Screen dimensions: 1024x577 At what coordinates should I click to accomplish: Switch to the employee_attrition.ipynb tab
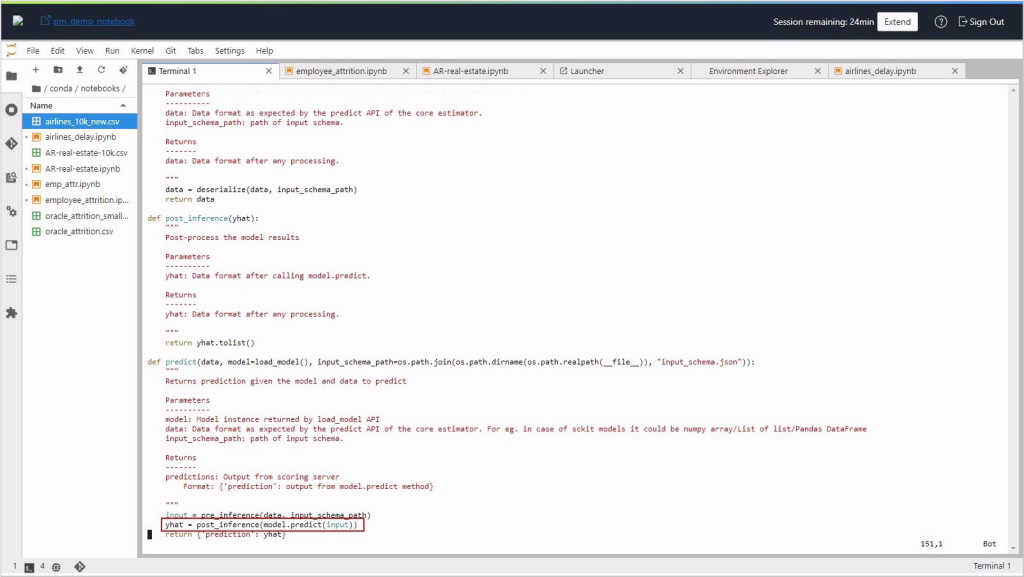tap(341, 70)
